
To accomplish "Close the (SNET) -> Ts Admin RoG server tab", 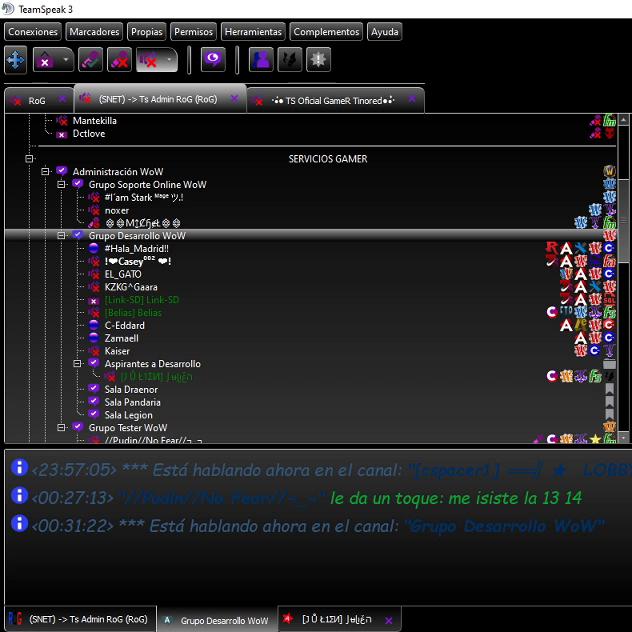I will pyautogui.click(x=234, y=98).
